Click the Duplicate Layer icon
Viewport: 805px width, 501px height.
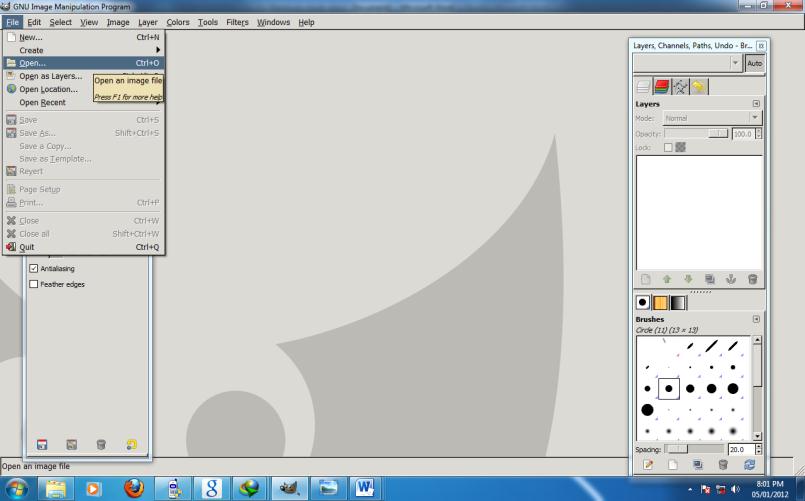point(710,279)
